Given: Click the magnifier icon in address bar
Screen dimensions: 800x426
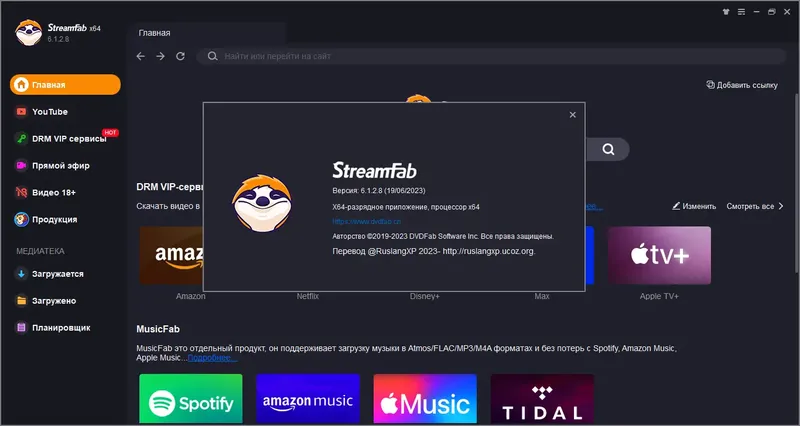Looking at the screenshot, I should tap(212, 56).
